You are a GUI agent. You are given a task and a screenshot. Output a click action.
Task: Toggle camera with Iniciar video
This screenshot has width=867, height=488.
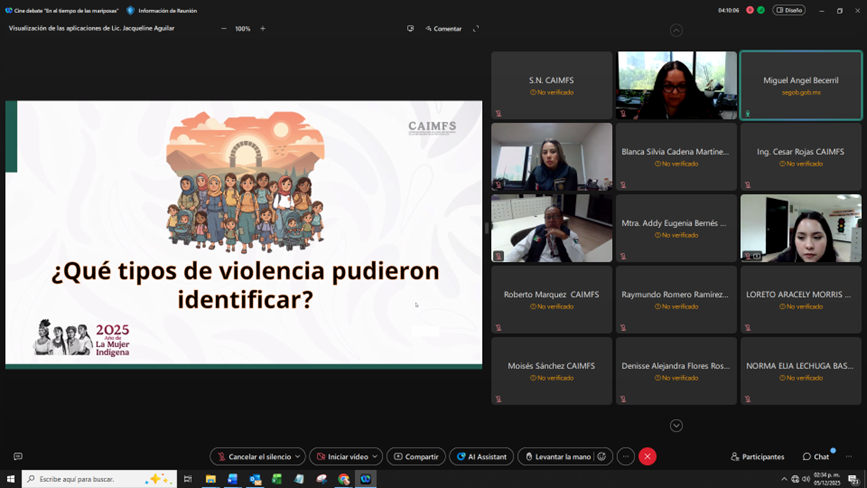click(340, 456)
